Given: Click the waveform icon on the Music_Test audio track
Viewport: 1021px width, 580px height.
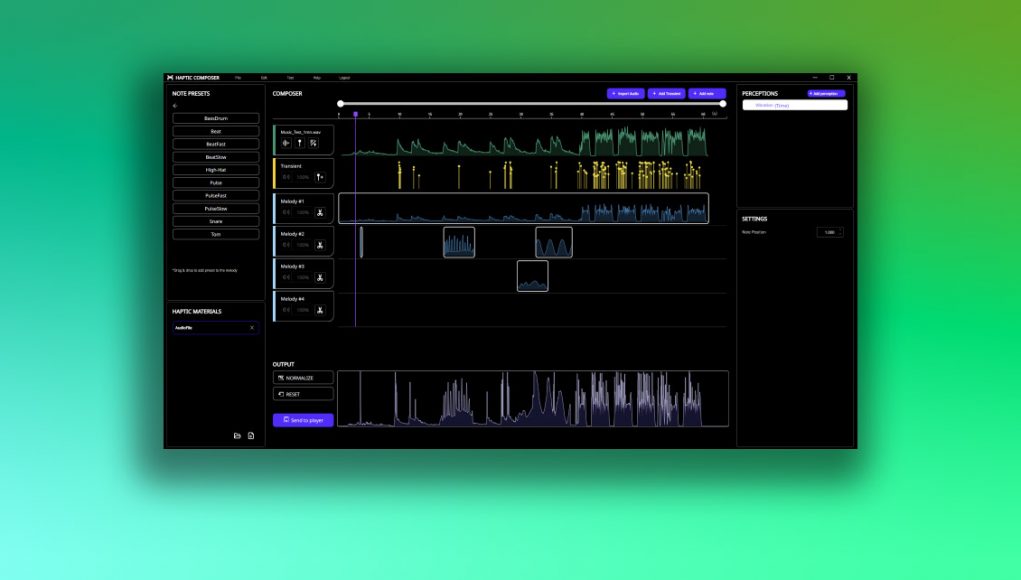Looking at the screenshot, I should point(286,143).
